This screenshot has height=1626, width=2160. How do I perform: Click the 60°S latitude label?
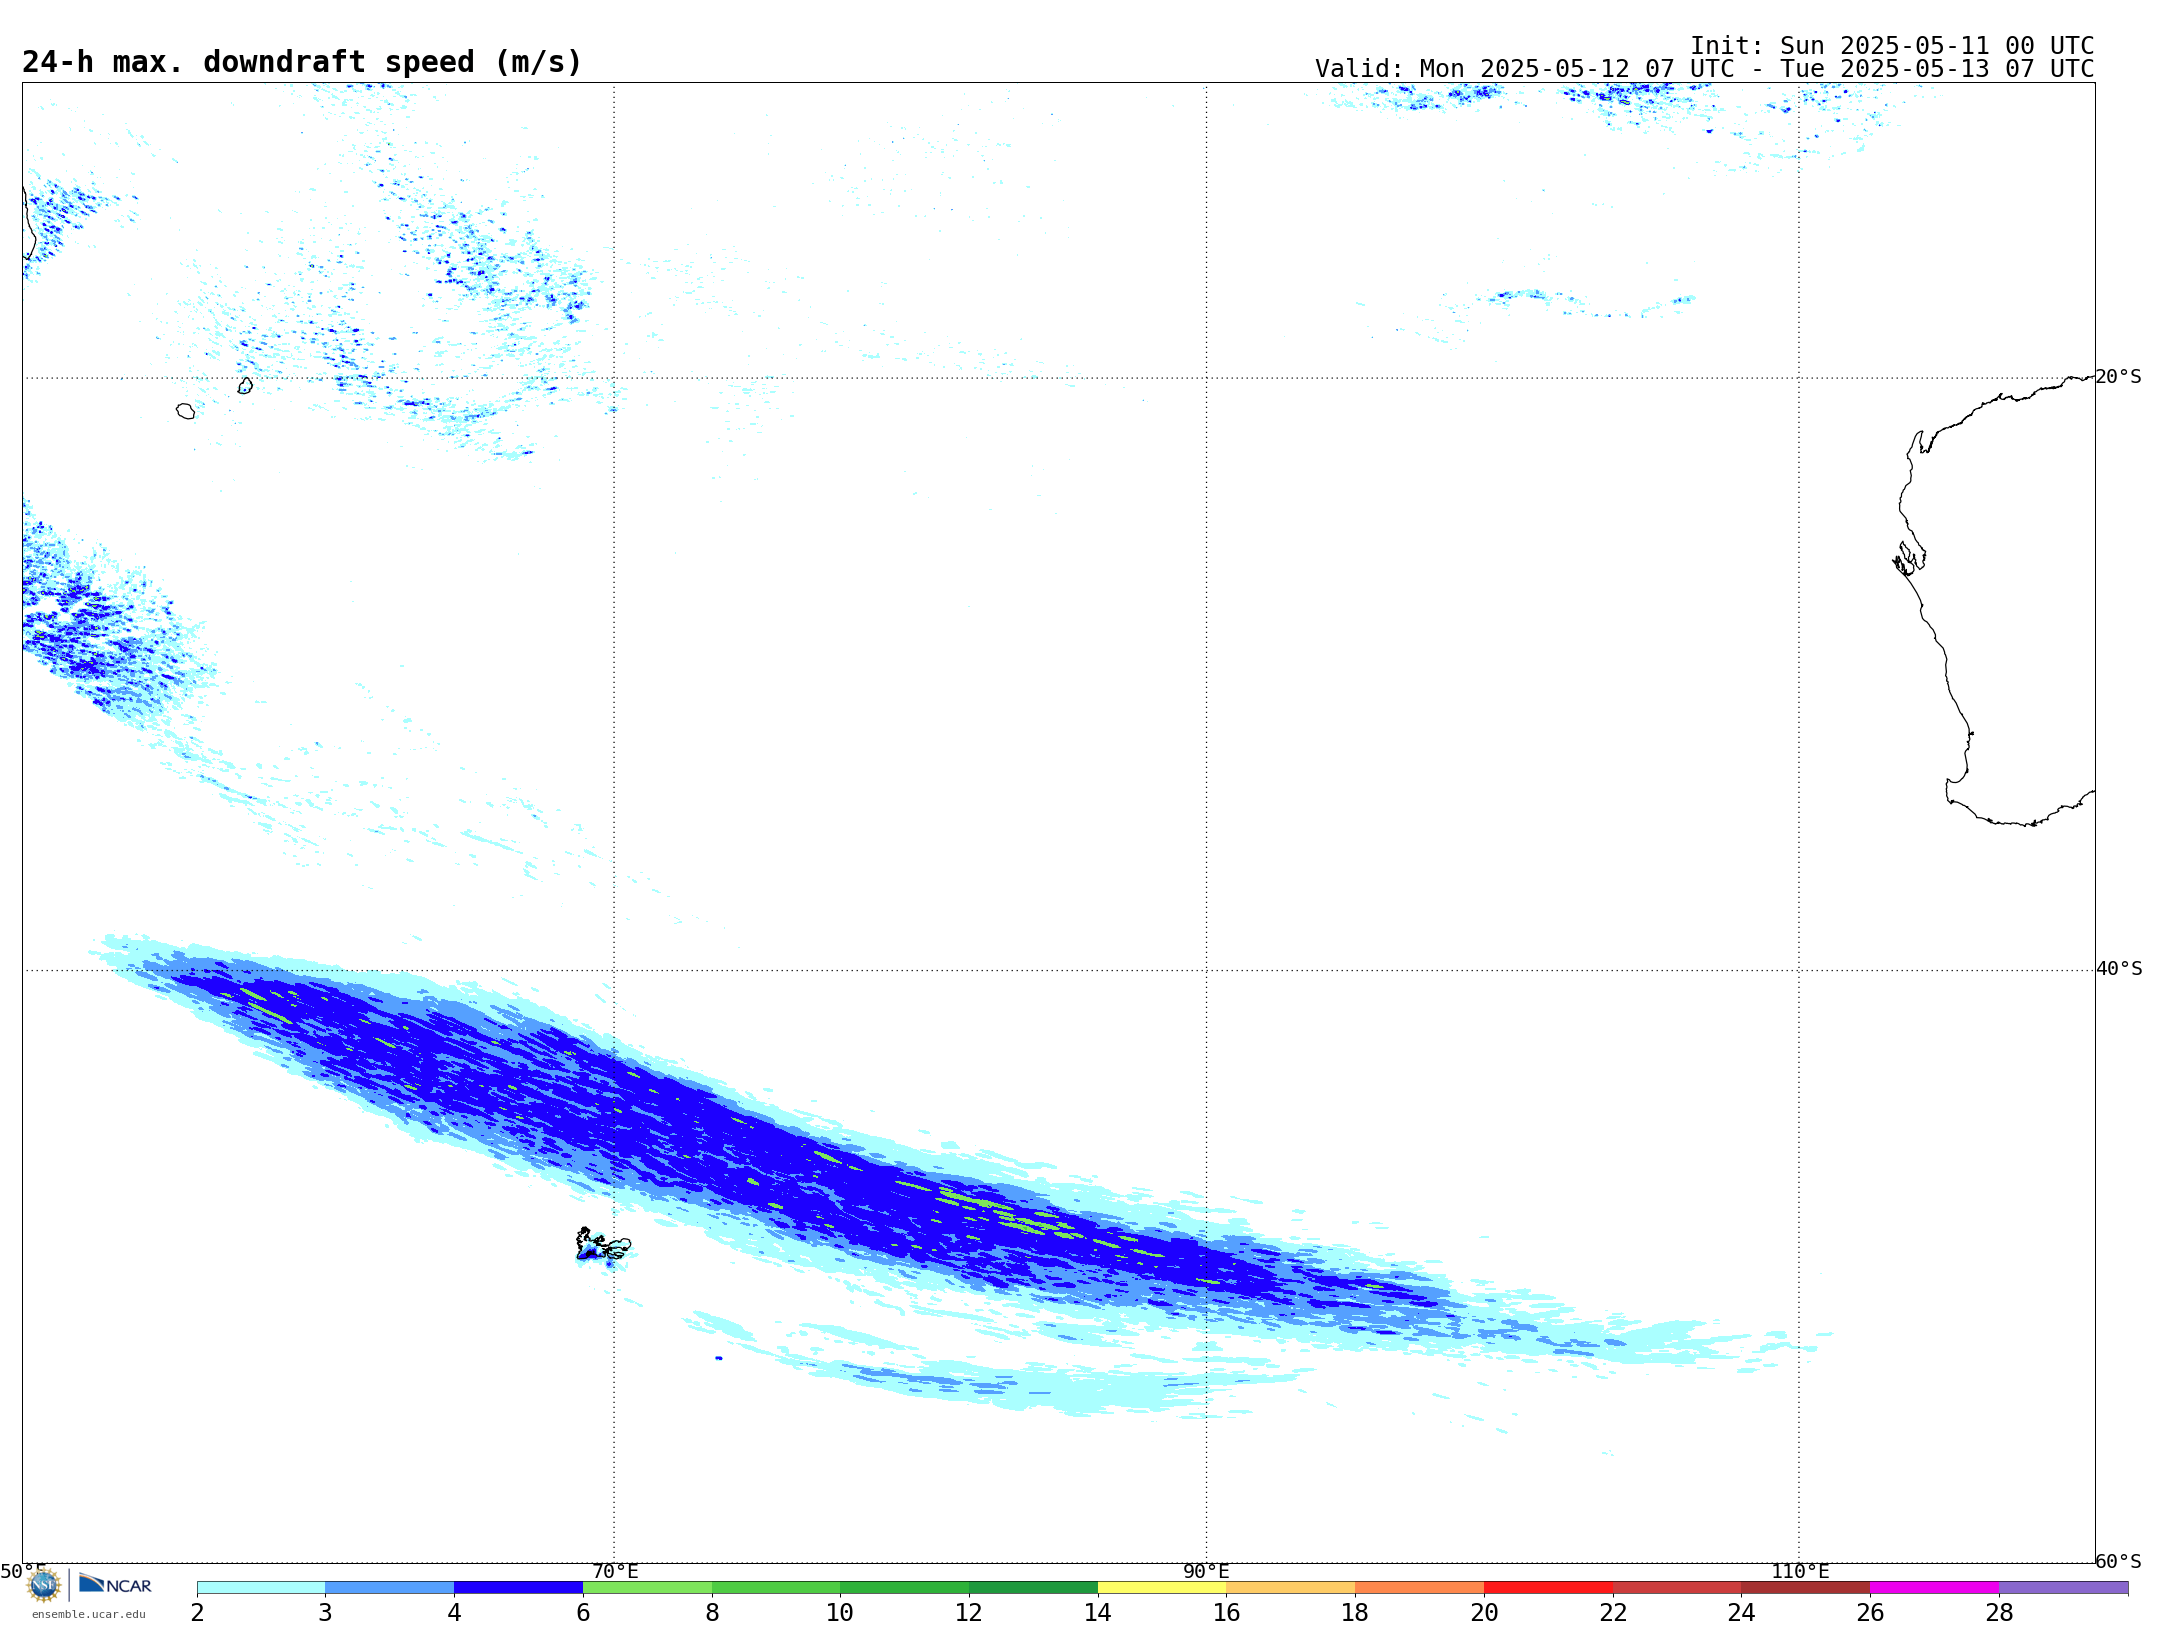[2118, 1561]
